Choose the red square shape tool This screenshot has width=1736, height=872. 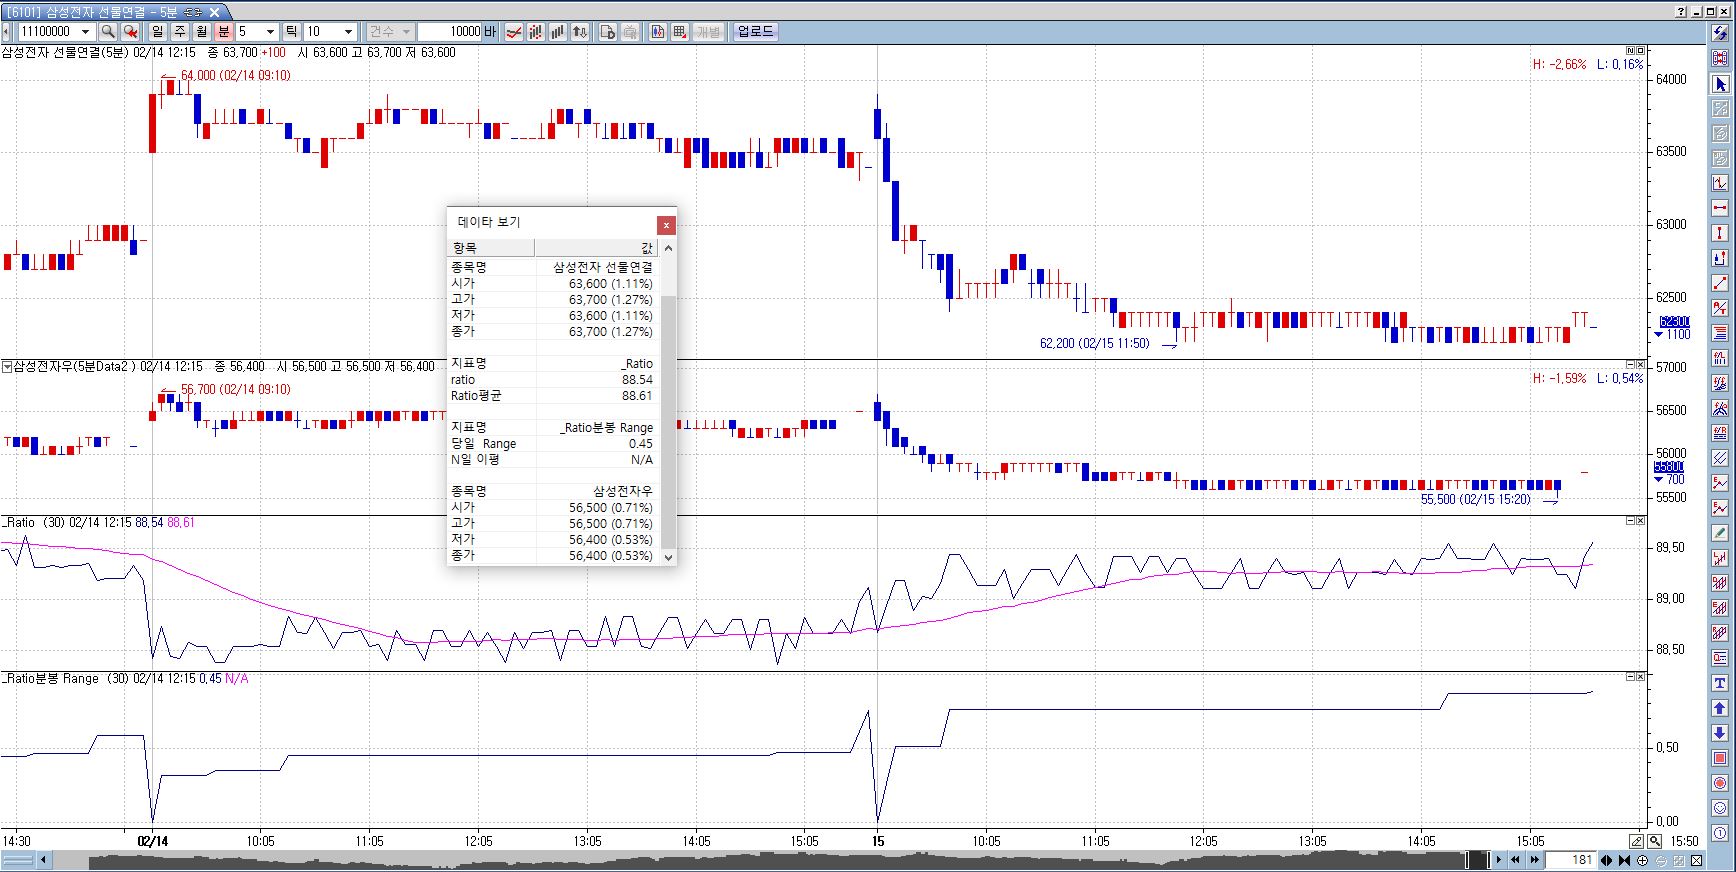click(x=1720, y=758)
